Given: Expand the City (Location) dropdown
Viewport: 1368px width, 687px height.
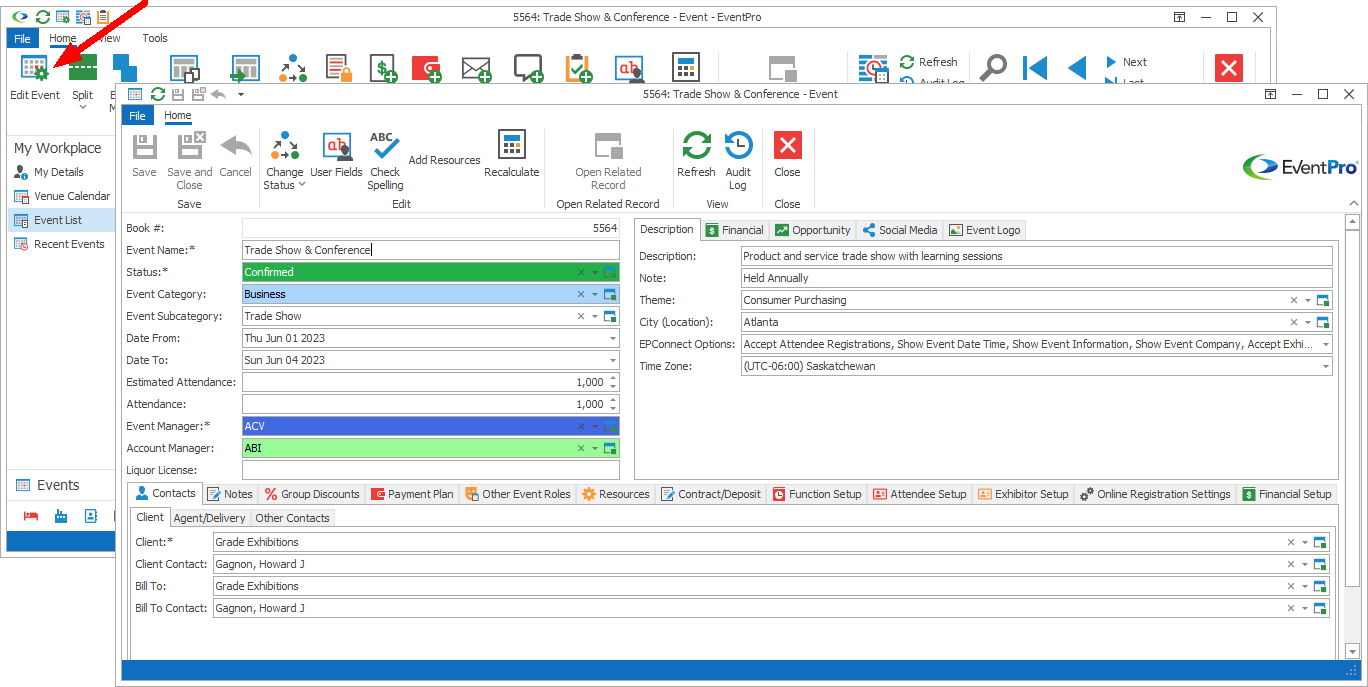Looking at the screenshot, I should coord(1307,322).
